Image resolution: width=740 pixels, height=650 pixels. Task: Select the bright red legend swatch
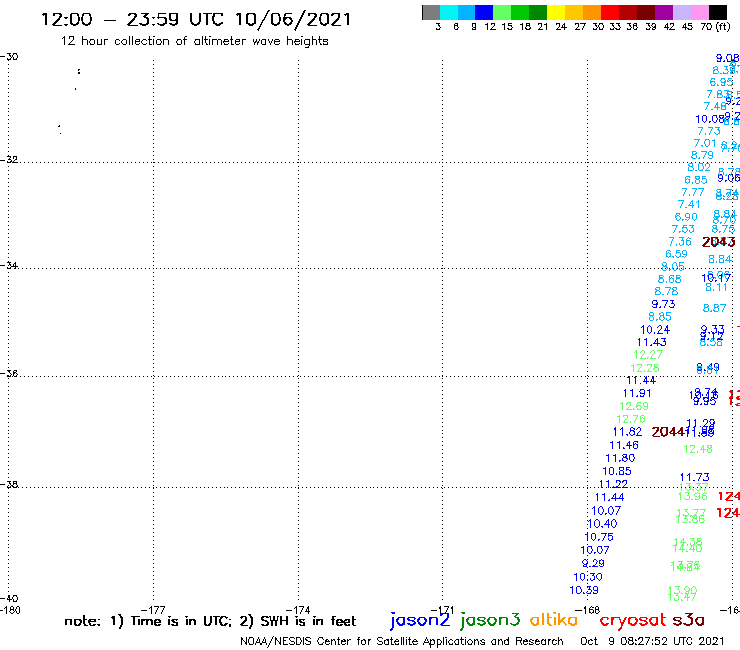pos(610,12)
